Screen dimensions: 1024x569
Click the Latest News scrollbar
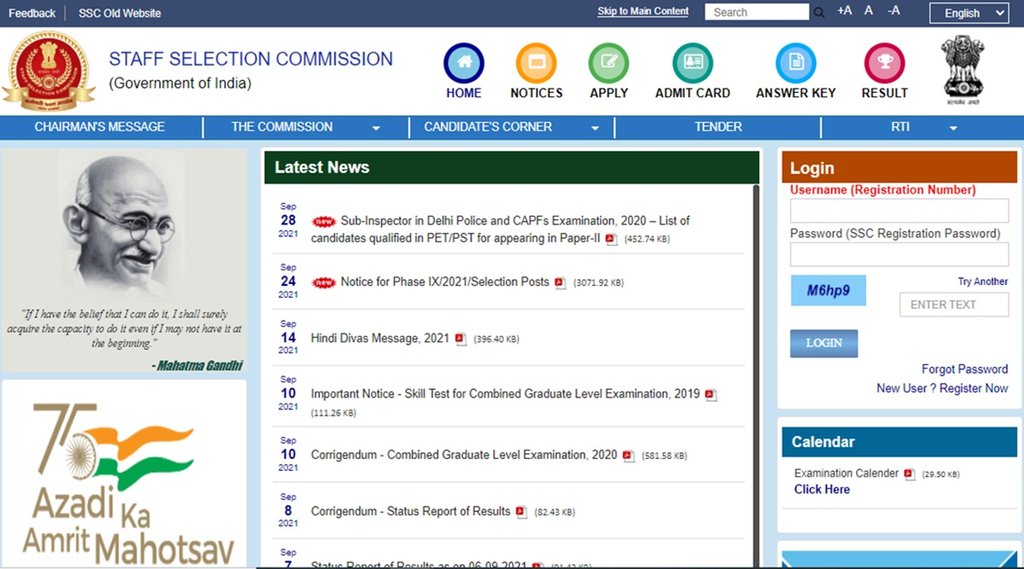(x=756, y=376)
